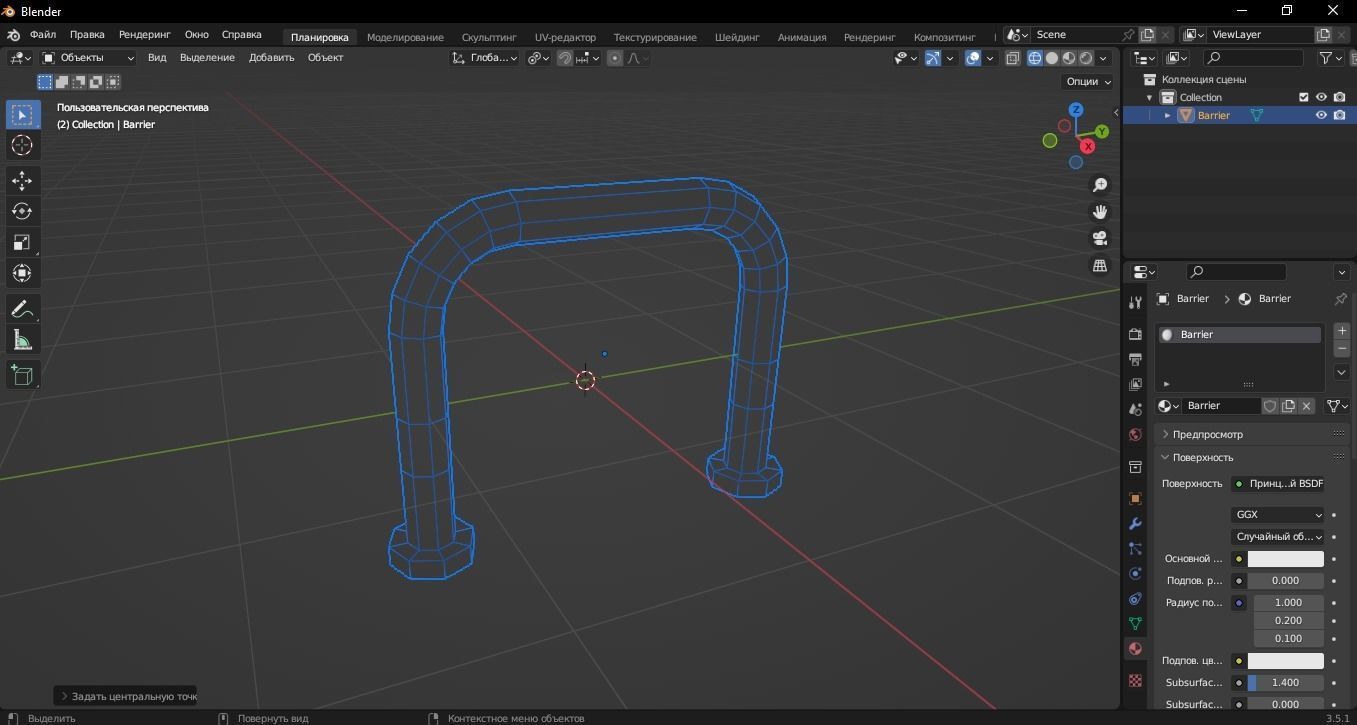Viewport: 1357px width, 725px height.
Task: Toggle snapping magnet in header
Action: [x=565, y=58]
